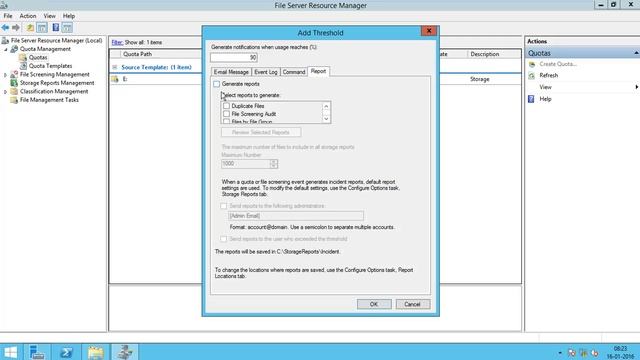Viewport: 640px width, 360px height.
Task: Click the Back arrow toolbar icon
Action: tap(5, 27)
